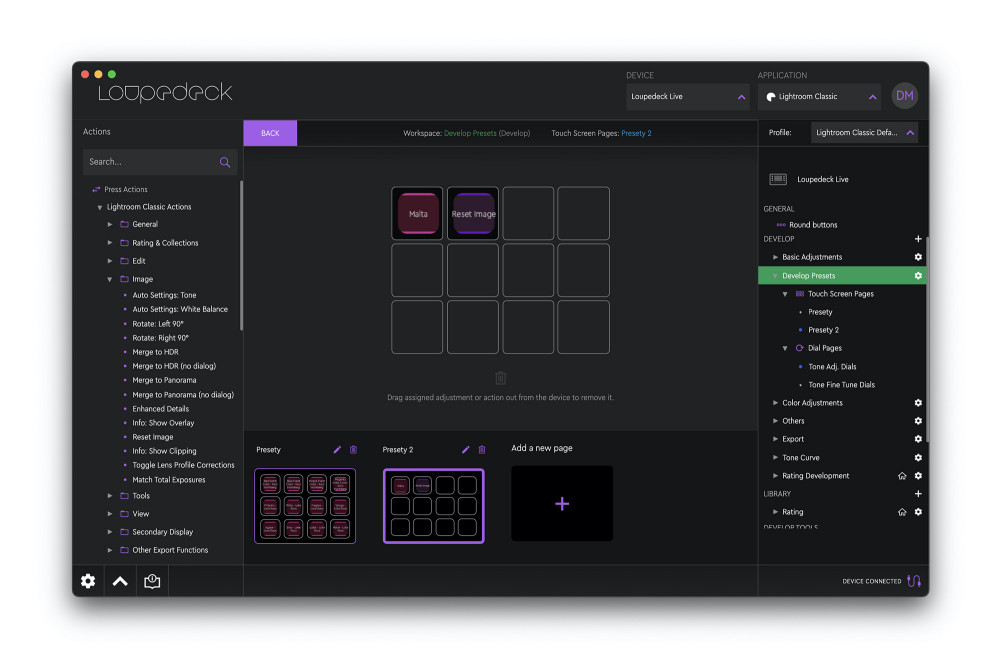Image resolution: width=1000 pixels, height=667 pixels.
Task: Click the BACK button
Action: click(x=270, y=133)
